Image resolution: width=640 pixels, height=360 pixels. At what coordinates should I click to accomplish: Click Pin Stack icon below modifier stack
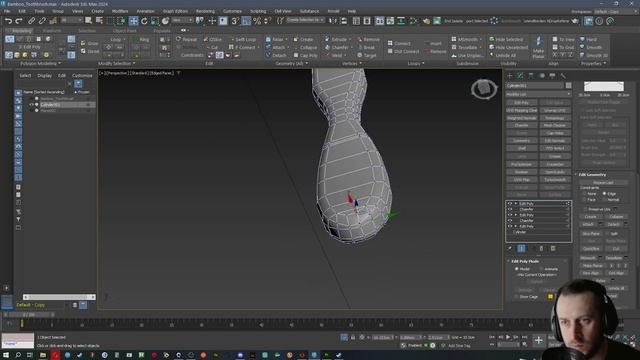(510, 248)
